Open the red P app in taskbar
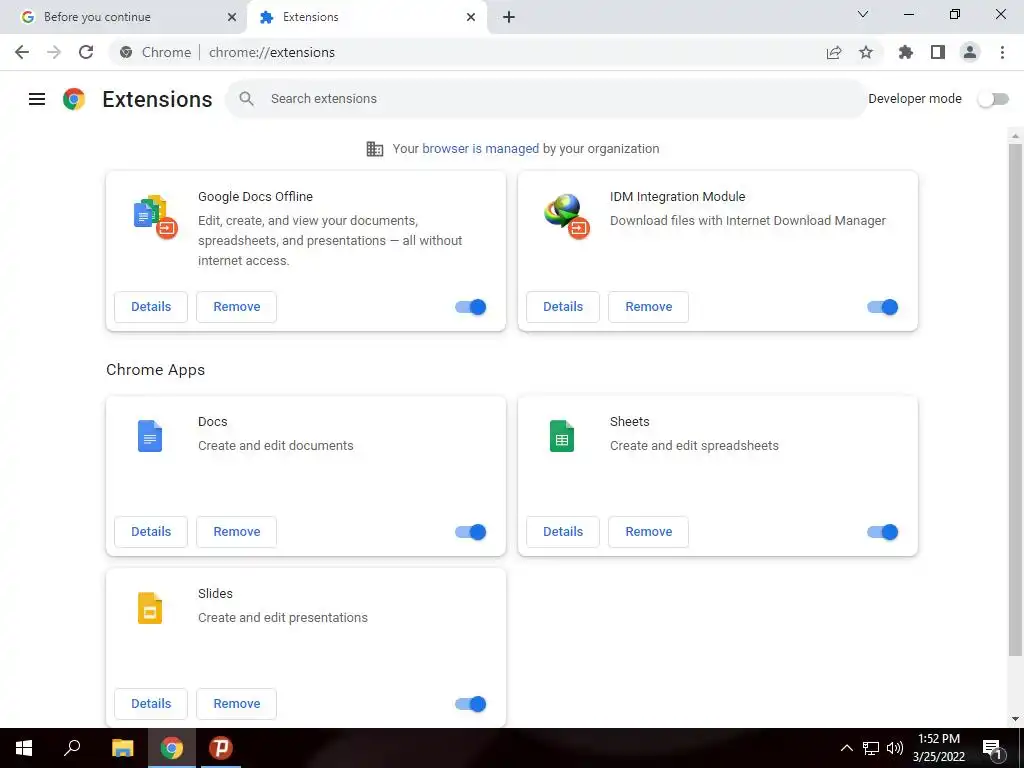Image resolution: width=1024 pixels, height=768 pixels. coord(221,748)
